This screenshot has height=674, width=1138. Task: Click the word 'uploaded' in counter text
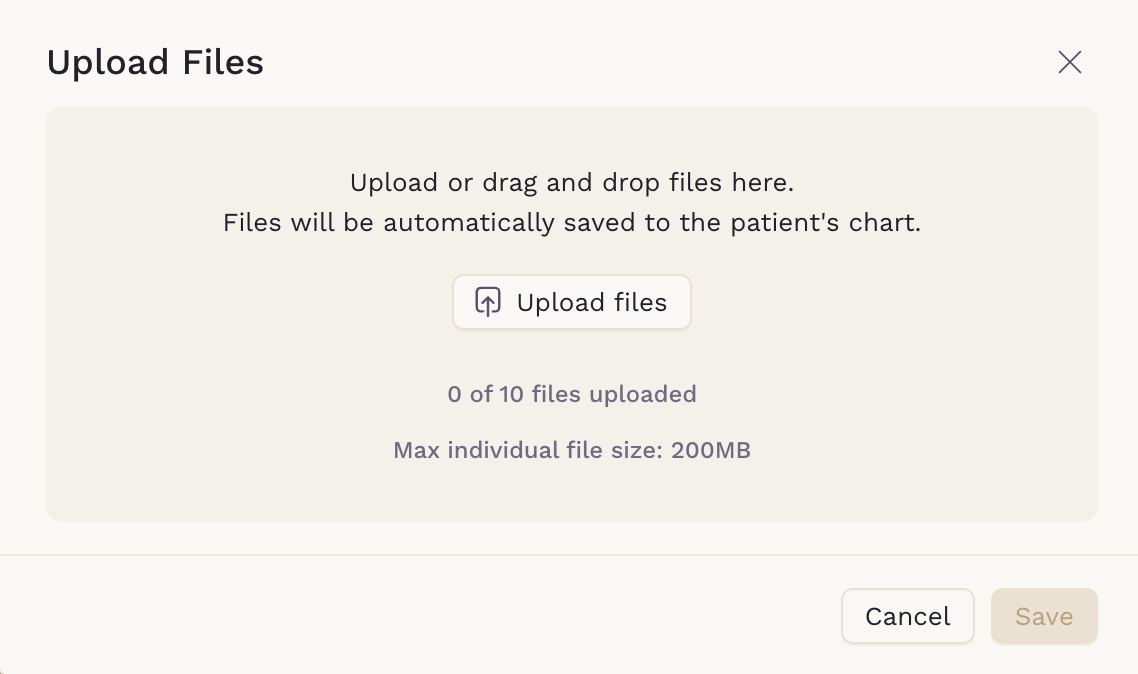pos(642,394)
